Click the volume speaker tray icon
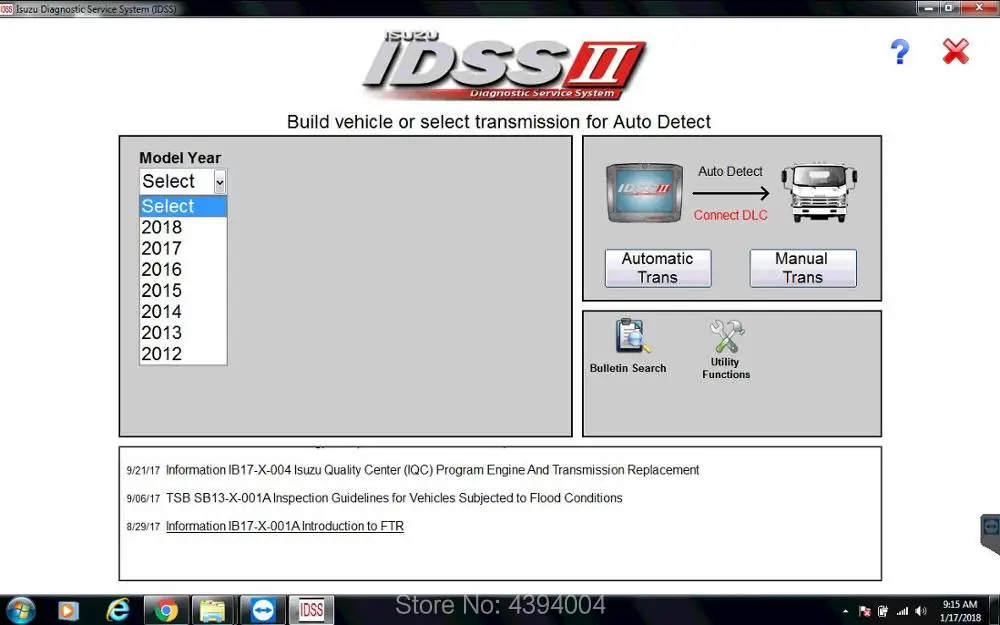The width and height of the screenshot is (1000, 625). pos(920,612)
